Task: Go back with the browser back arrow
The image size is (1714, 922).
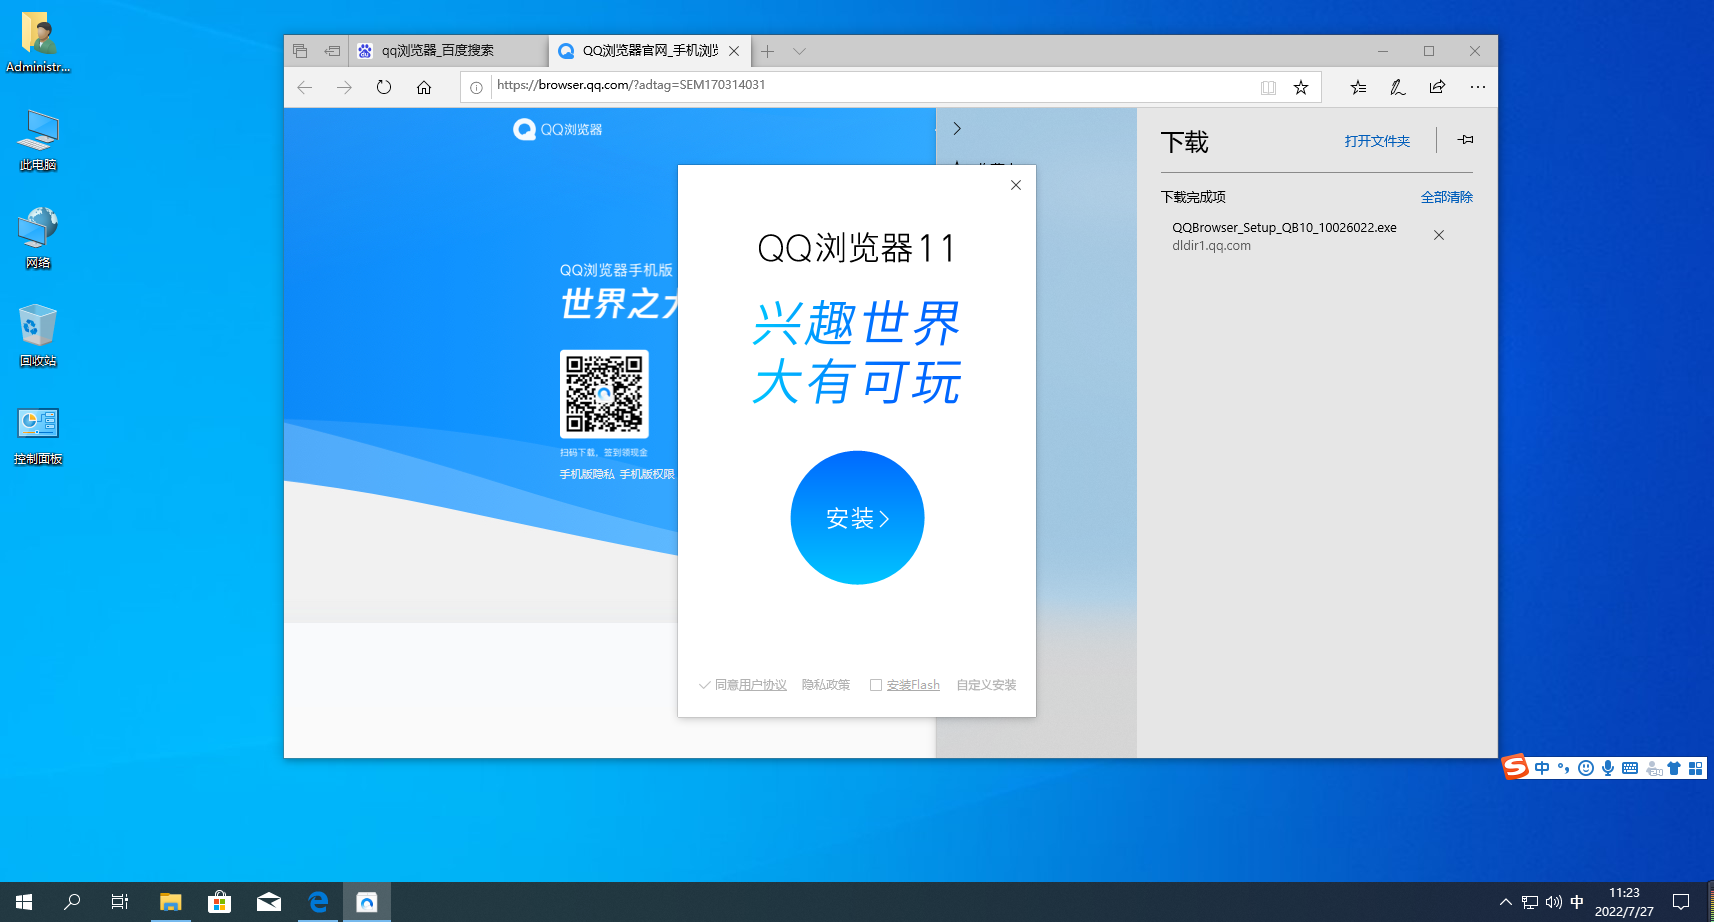Action: click(305, 88)
